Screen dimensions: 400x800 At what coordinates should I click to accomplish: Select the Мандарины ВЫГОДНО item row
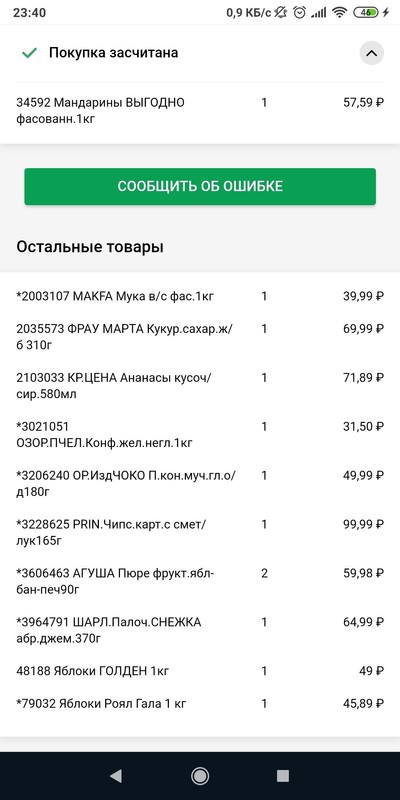point(200,111)
